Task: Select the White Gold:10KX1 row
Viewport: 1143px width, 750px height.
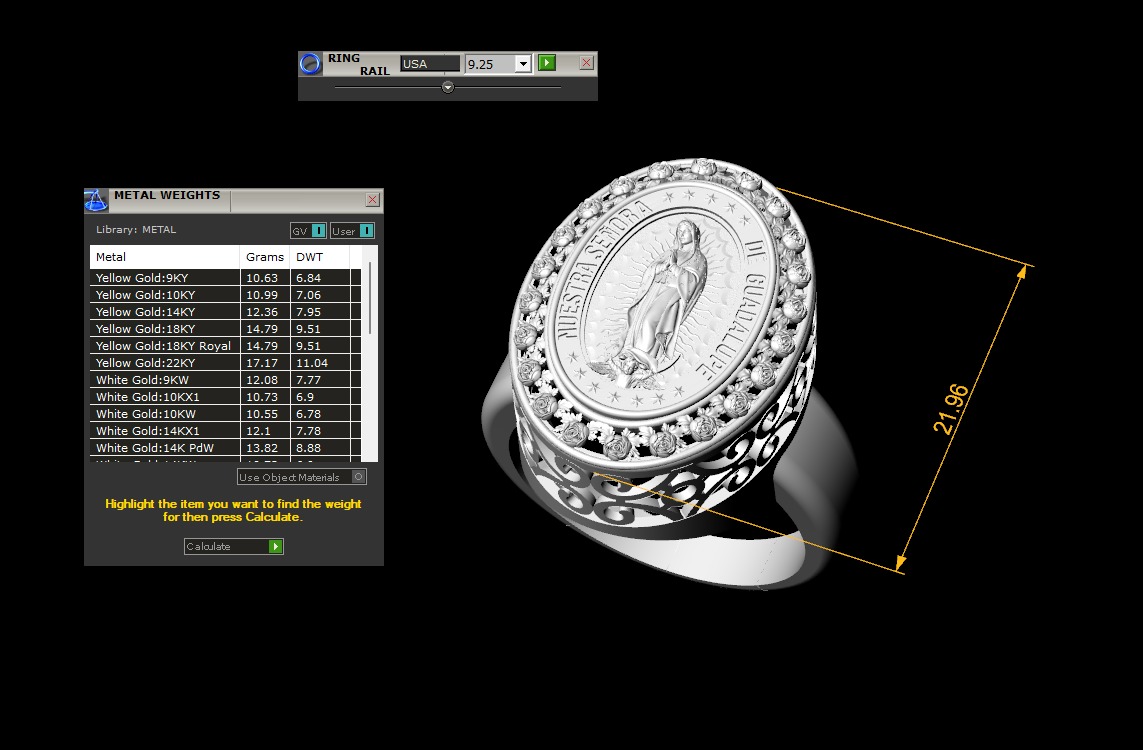Action: click(225, 397)
